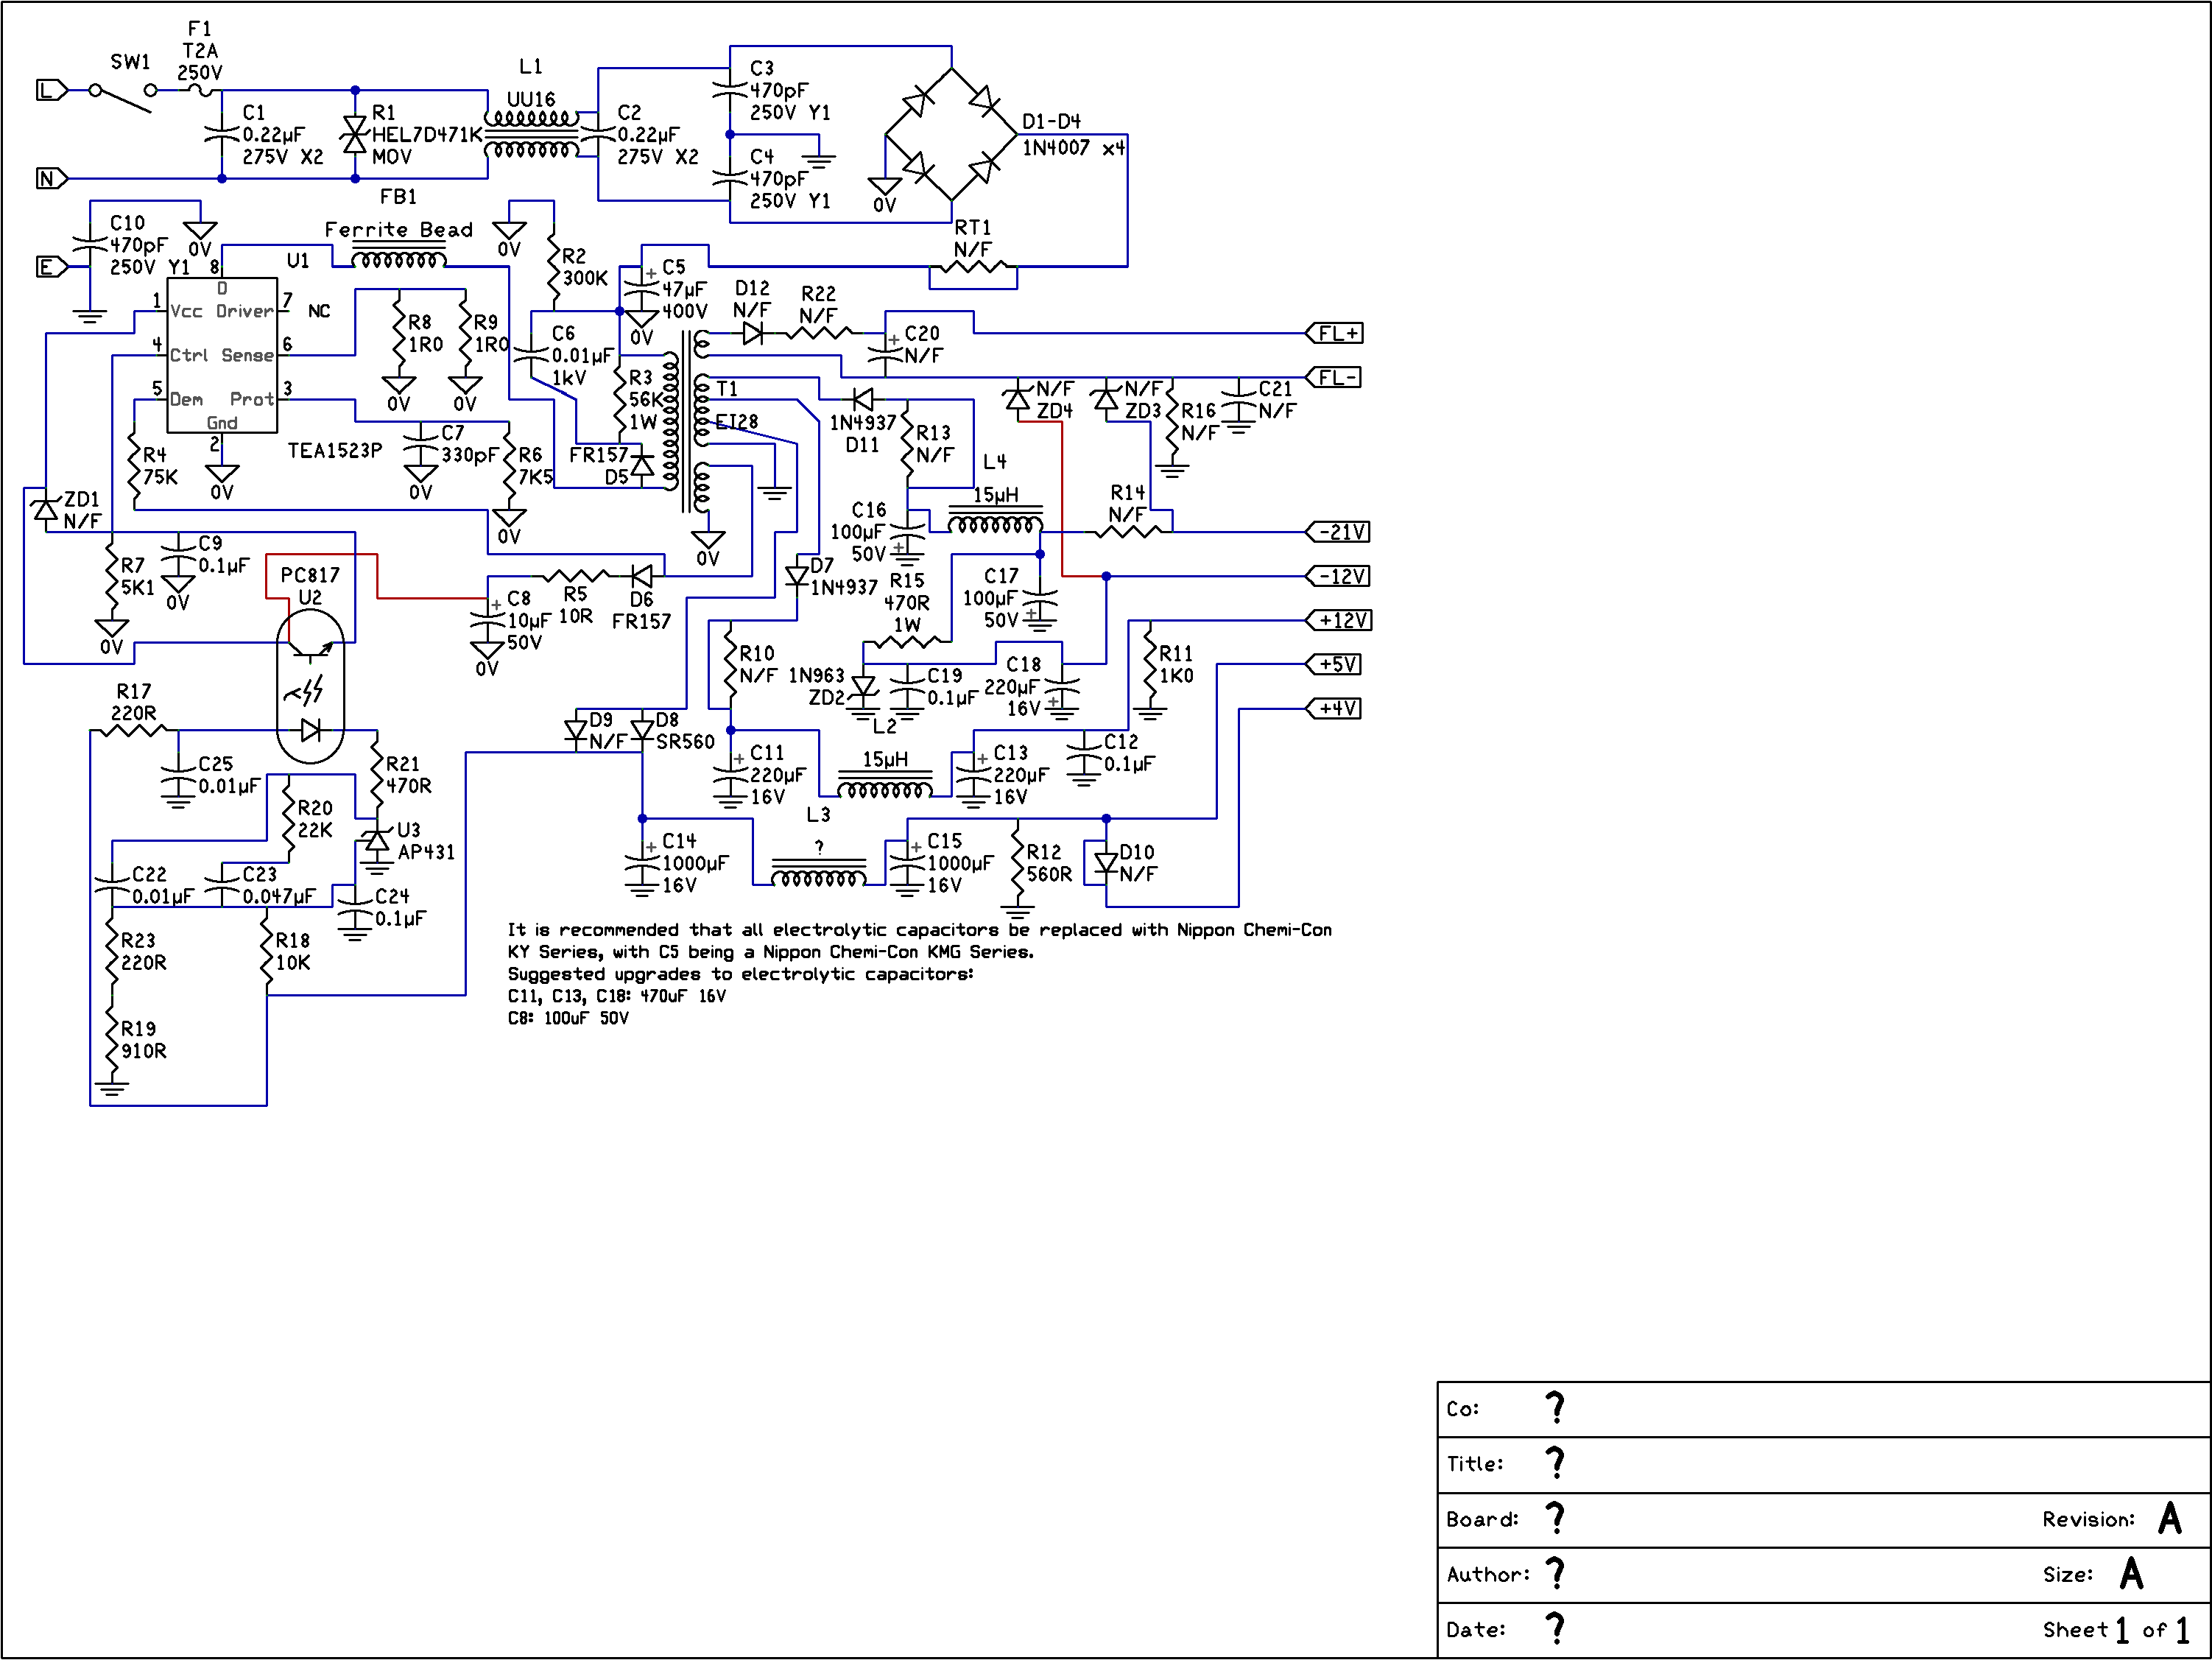Select the -21V output port

click(x=1338, y=532)
